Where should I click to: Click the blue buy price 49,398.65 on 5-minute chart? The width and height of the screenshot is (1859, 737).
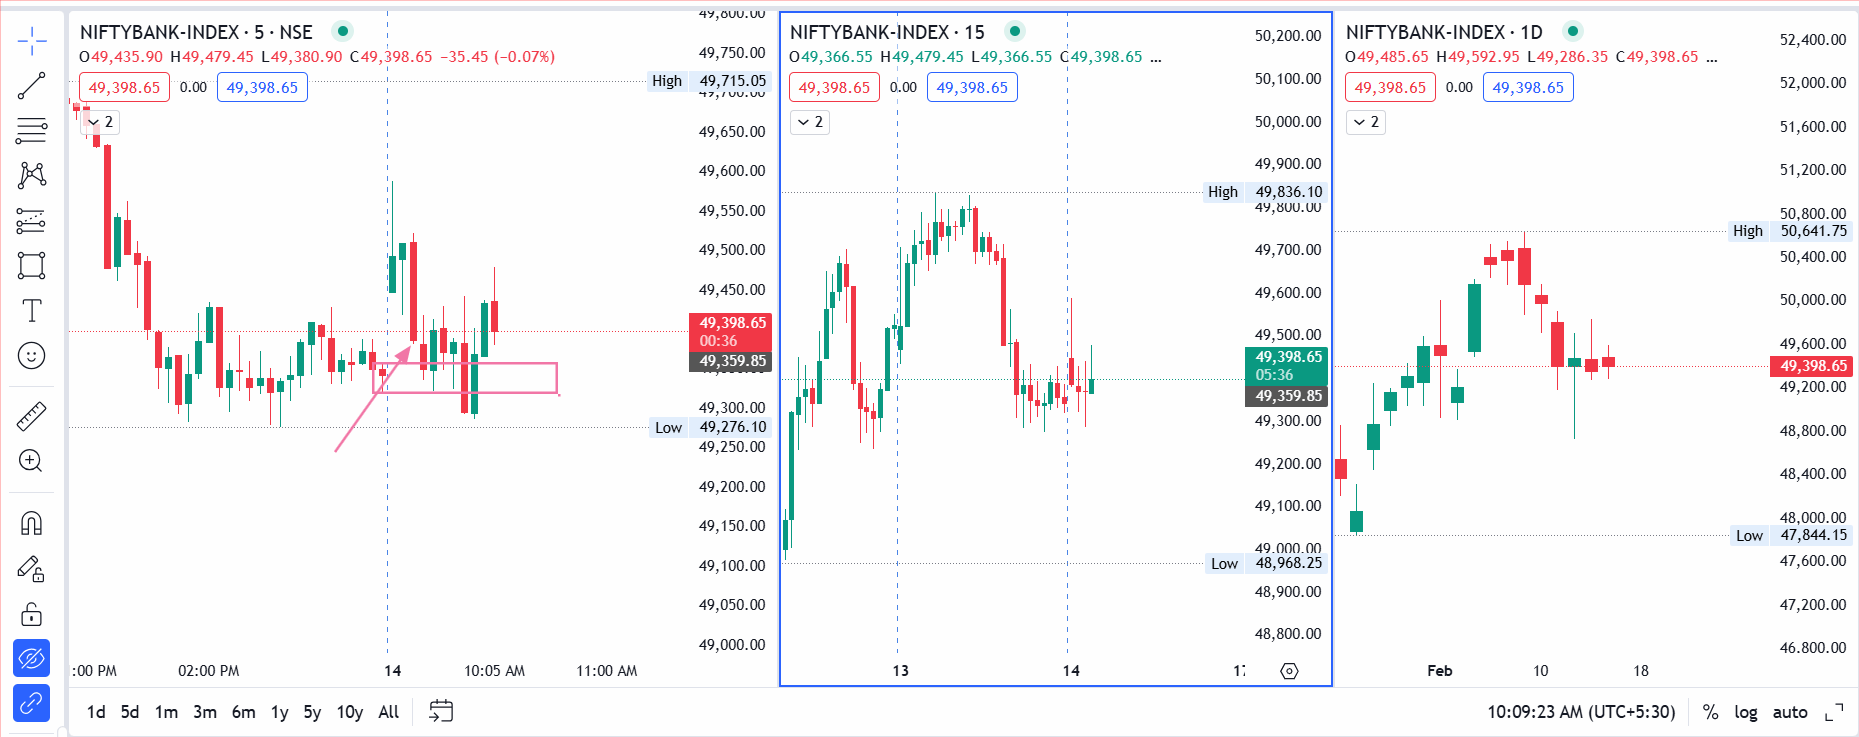click(262, 87)
